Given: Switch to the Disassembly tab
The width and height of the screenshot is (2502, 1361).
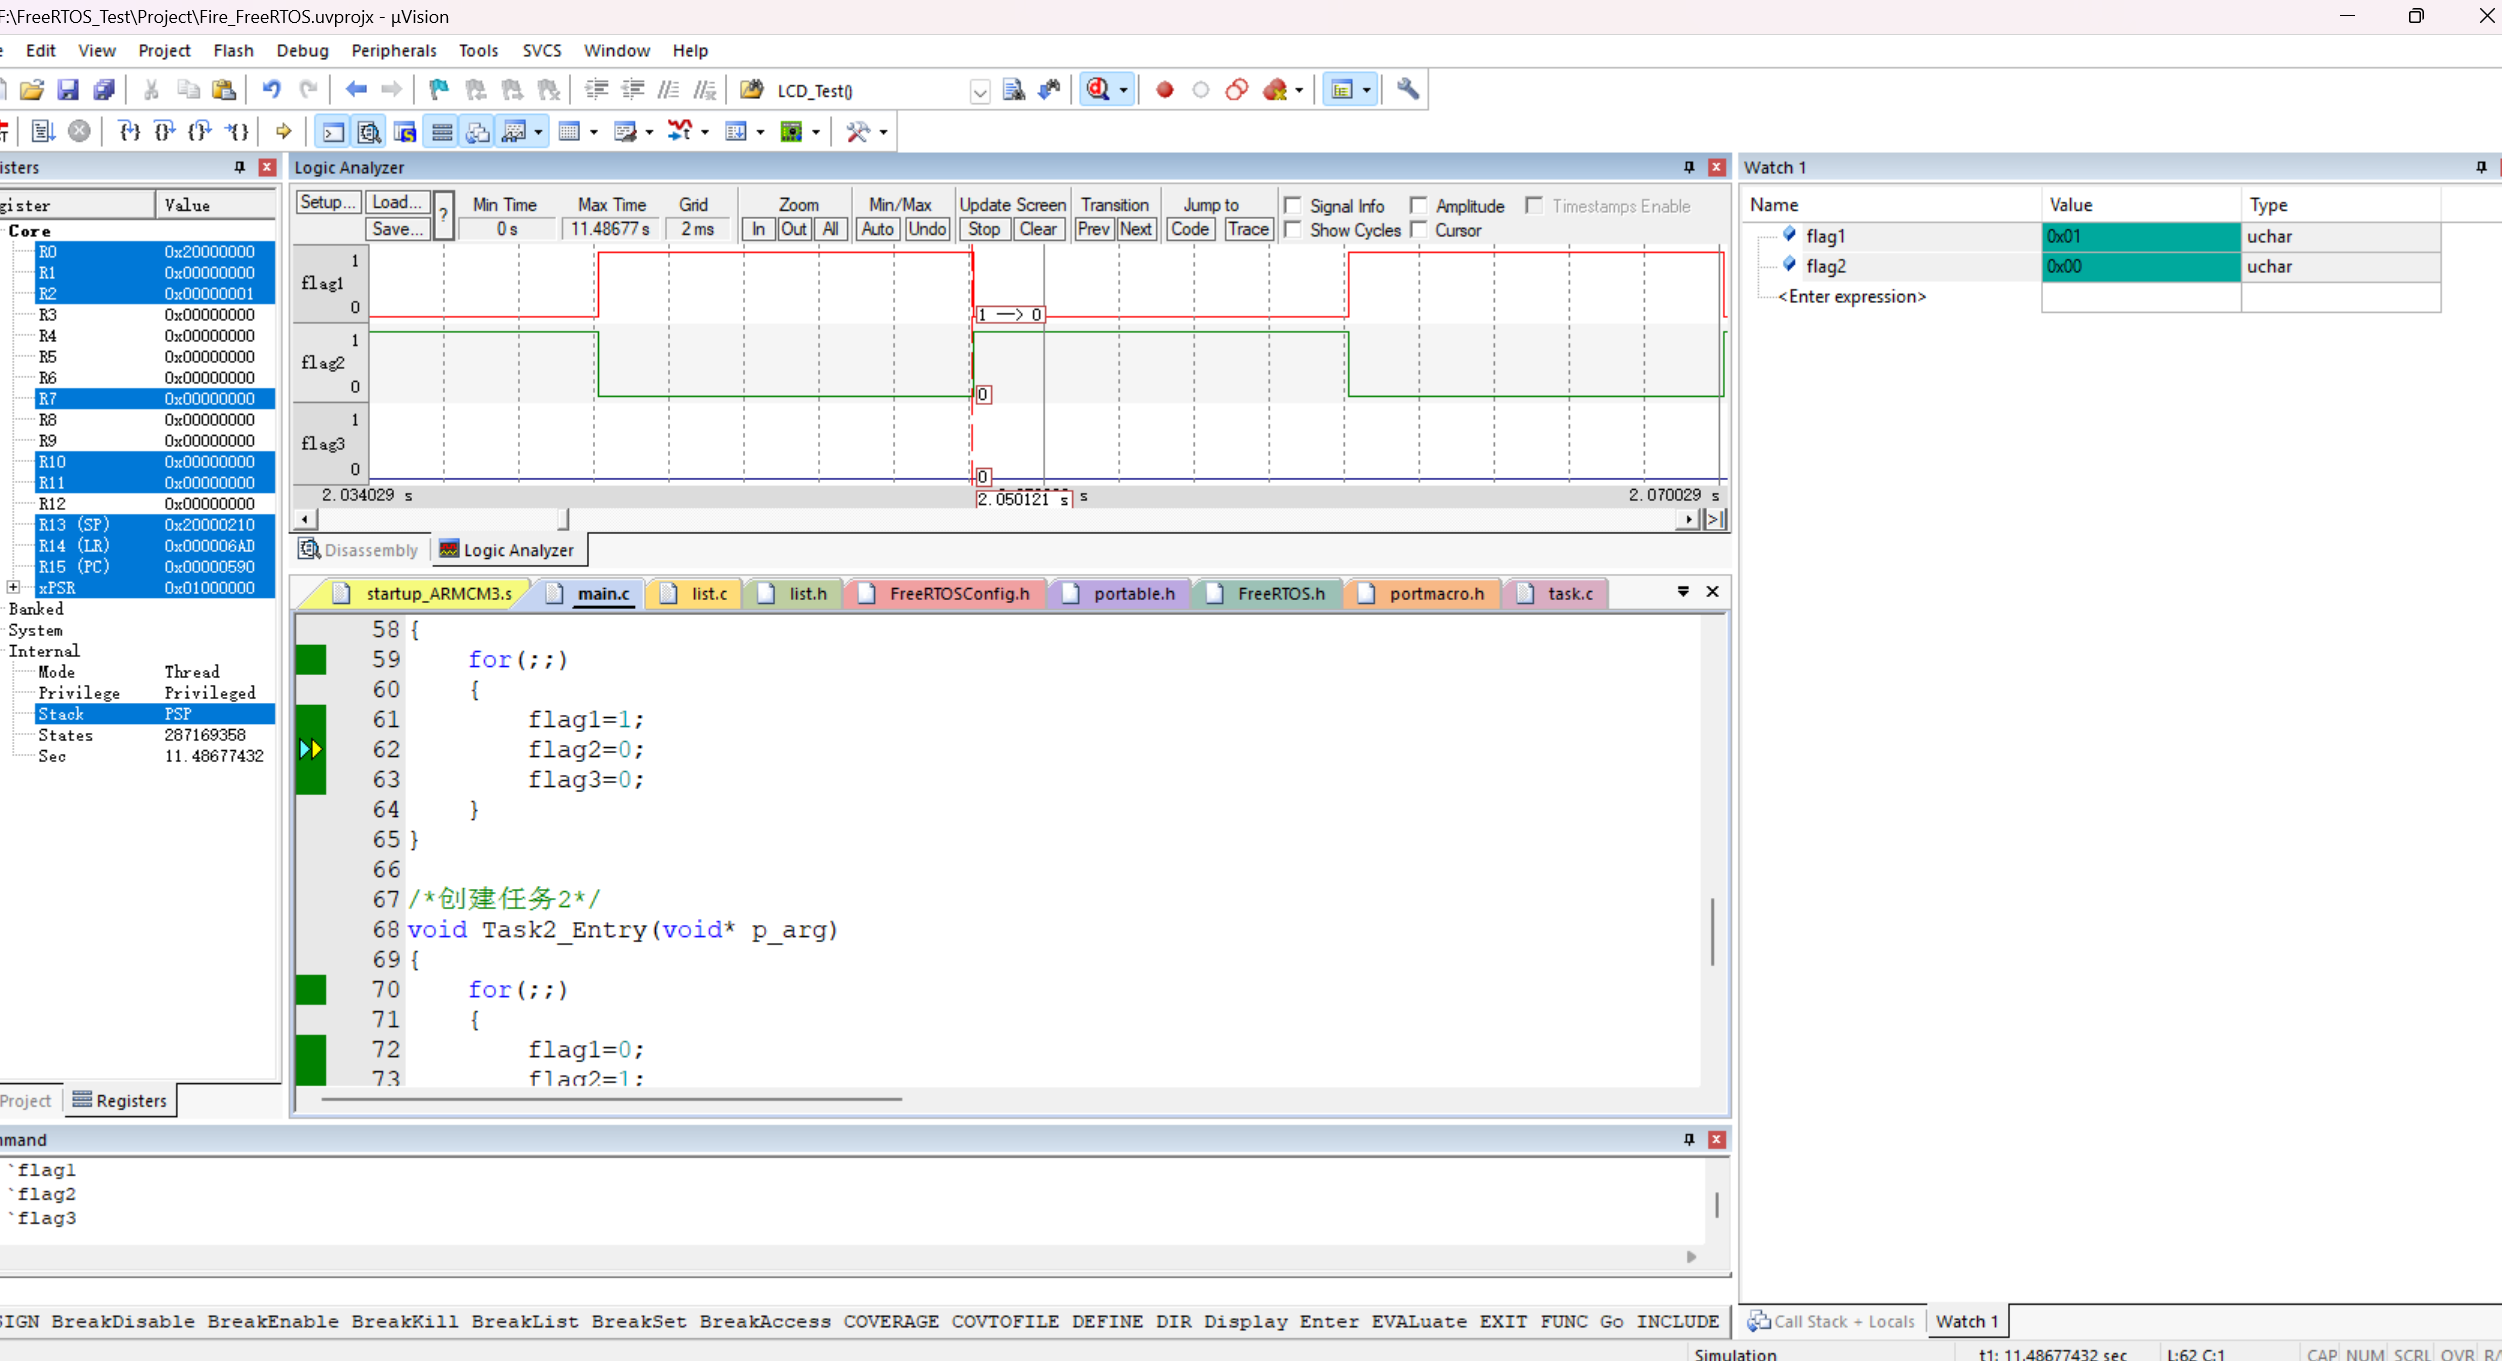Looking at the screenshot, I should pyautogui.click(x=359, y=550).
